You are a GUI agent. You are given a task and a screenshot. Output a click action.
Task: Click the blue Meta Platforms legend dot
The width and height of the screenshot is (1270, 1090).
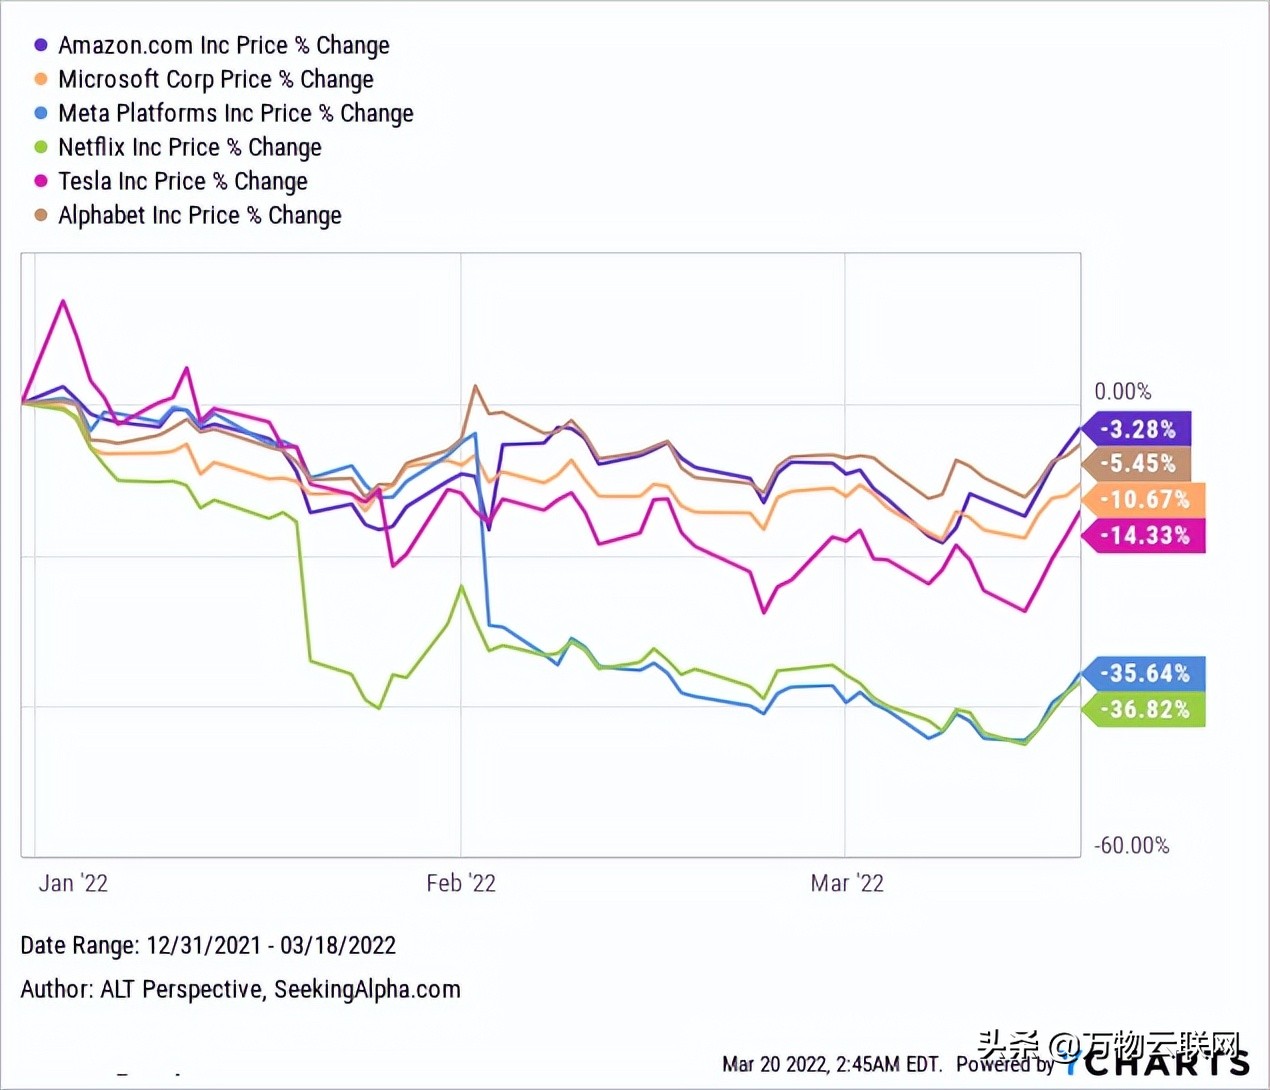(x=41, y=113)
